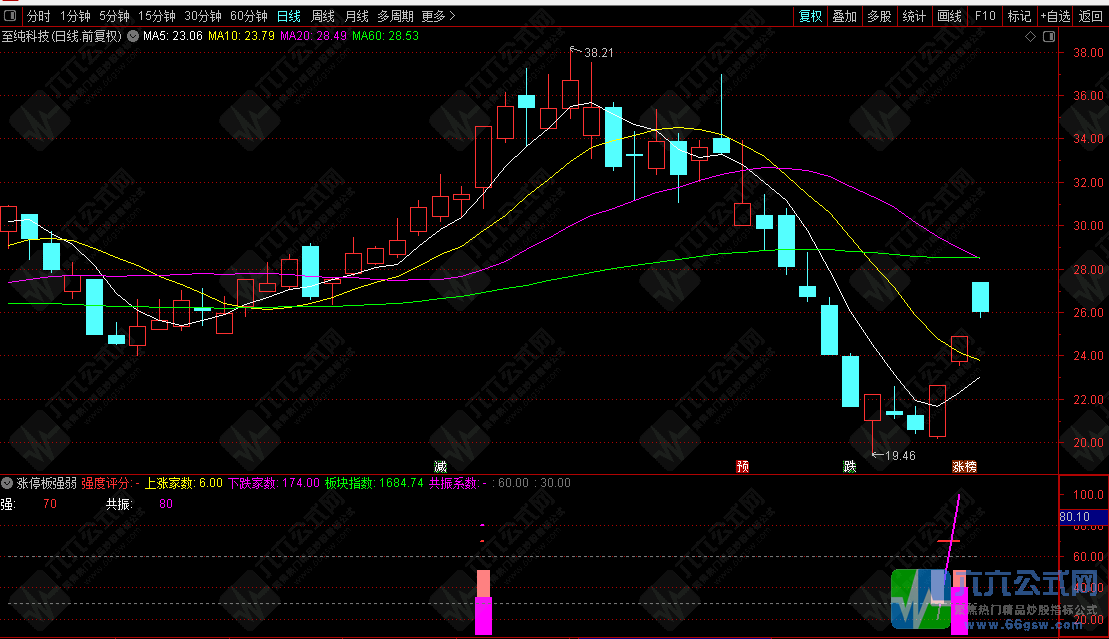This screenshot has width=1109, height=639.
Task: Select the 60分钟 period tab
Action: tap(249, 16)
